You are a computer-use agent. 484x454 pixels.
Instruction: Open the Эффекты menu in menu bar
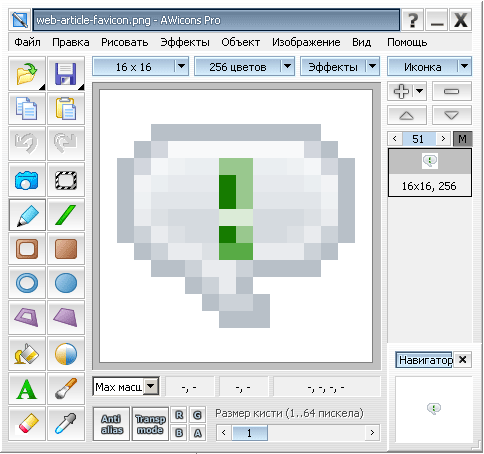coord(185,42)
